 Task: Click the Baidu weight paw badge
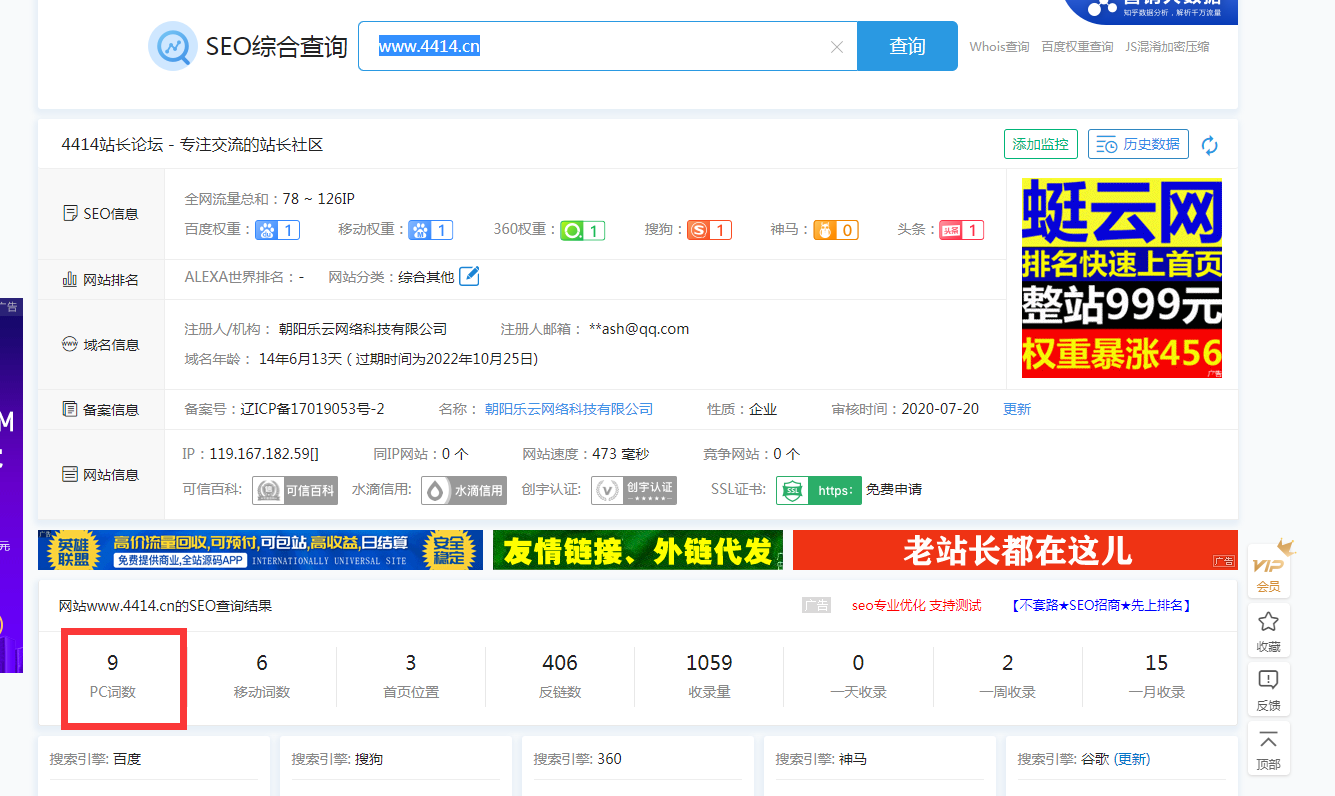[277, 230]
